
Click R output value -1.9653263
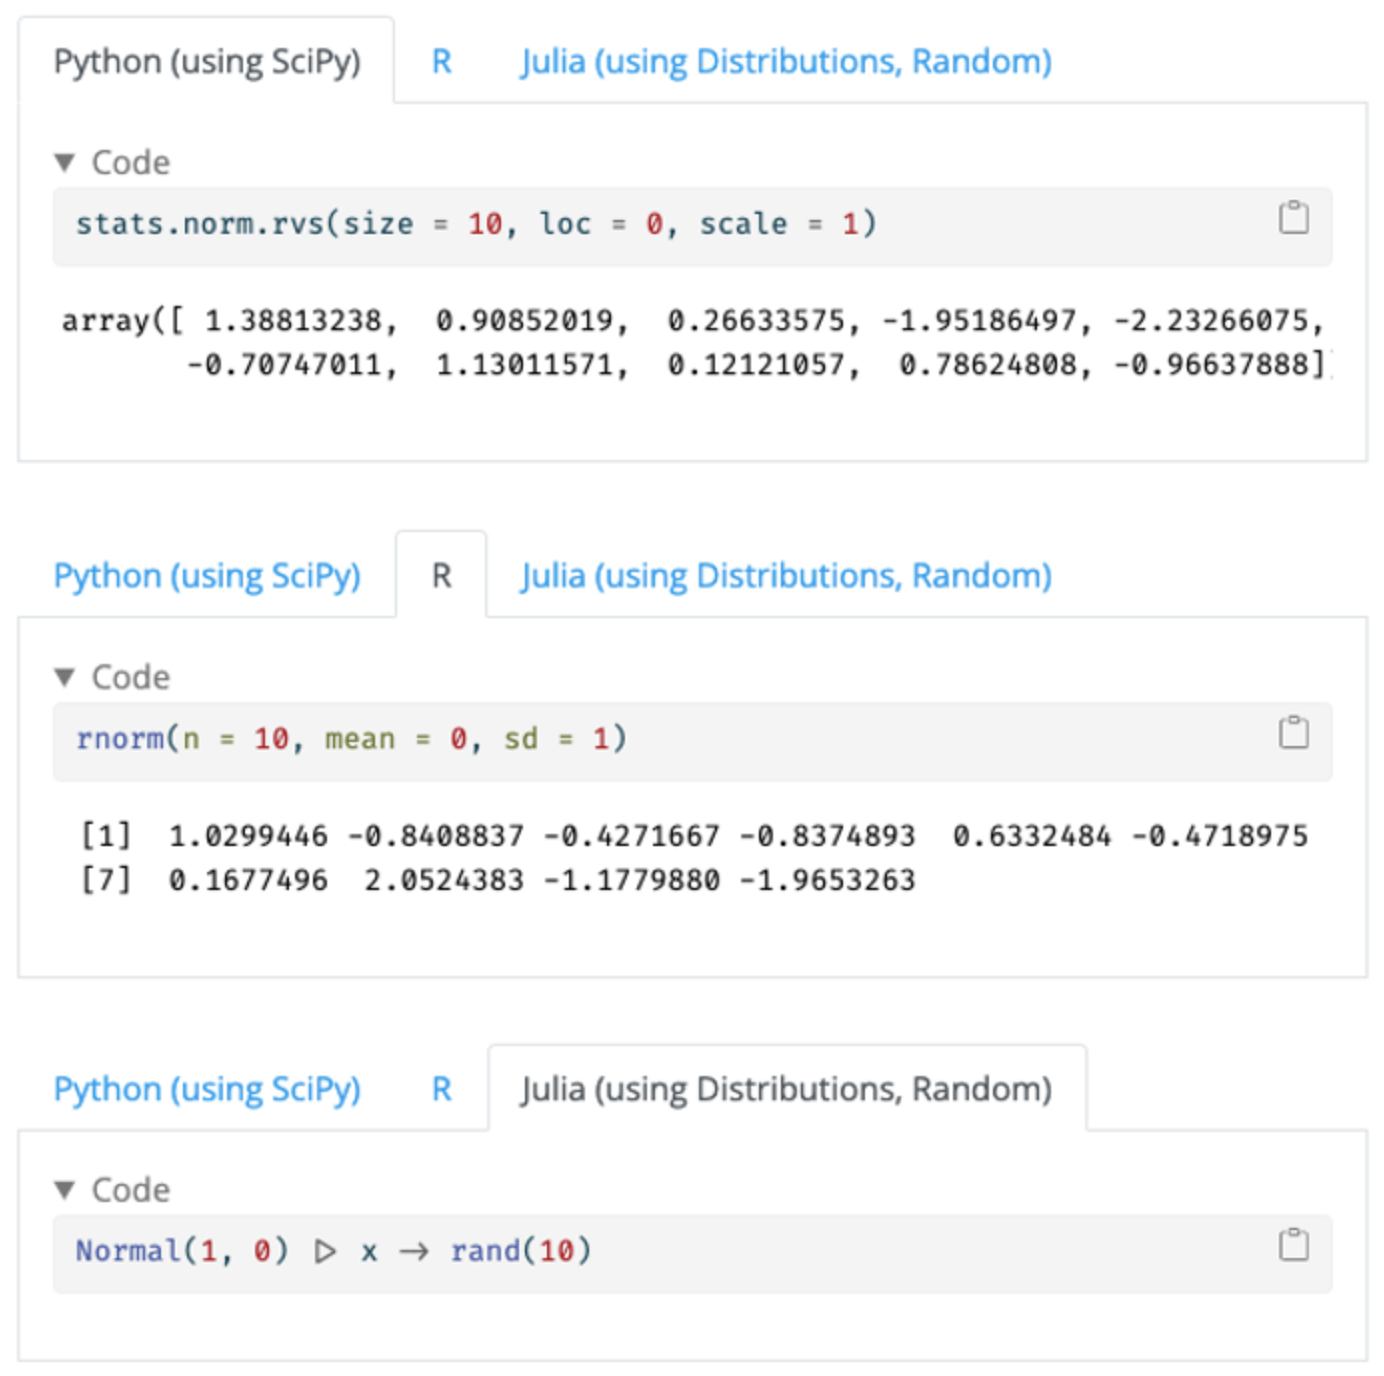826,880
